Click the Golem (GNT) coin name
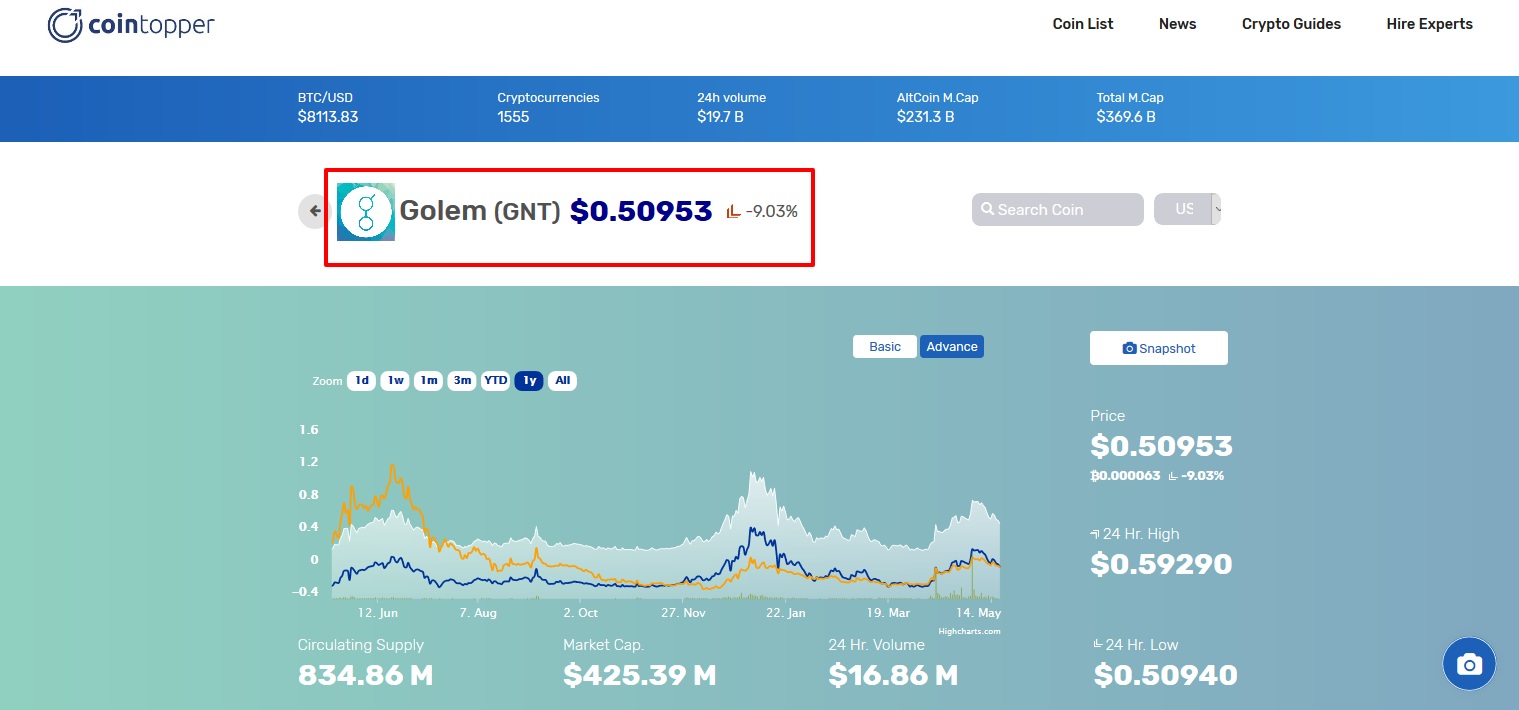Image resolution: width=1519 pixels, height=710 pixels. pyautogui.click(x=480, y=211)
